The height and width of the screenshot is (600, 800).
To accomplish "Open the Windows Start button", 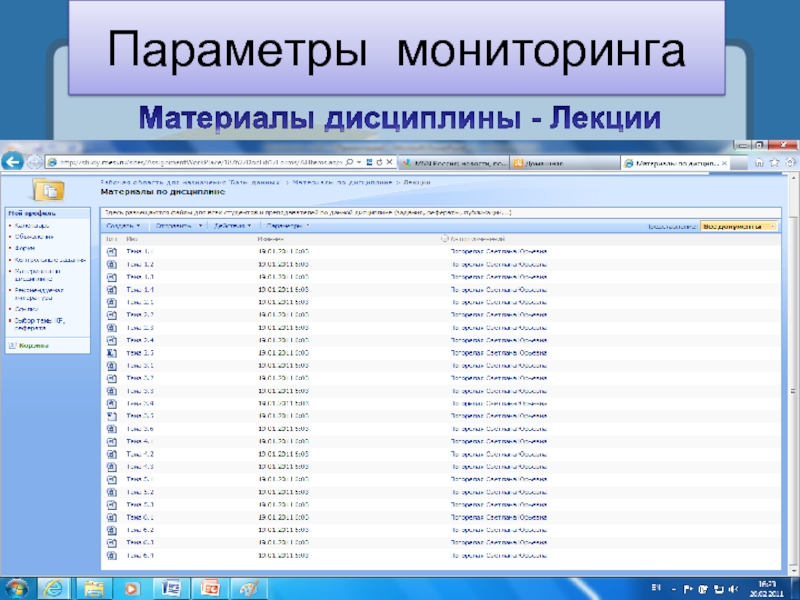I will [16, 589].
